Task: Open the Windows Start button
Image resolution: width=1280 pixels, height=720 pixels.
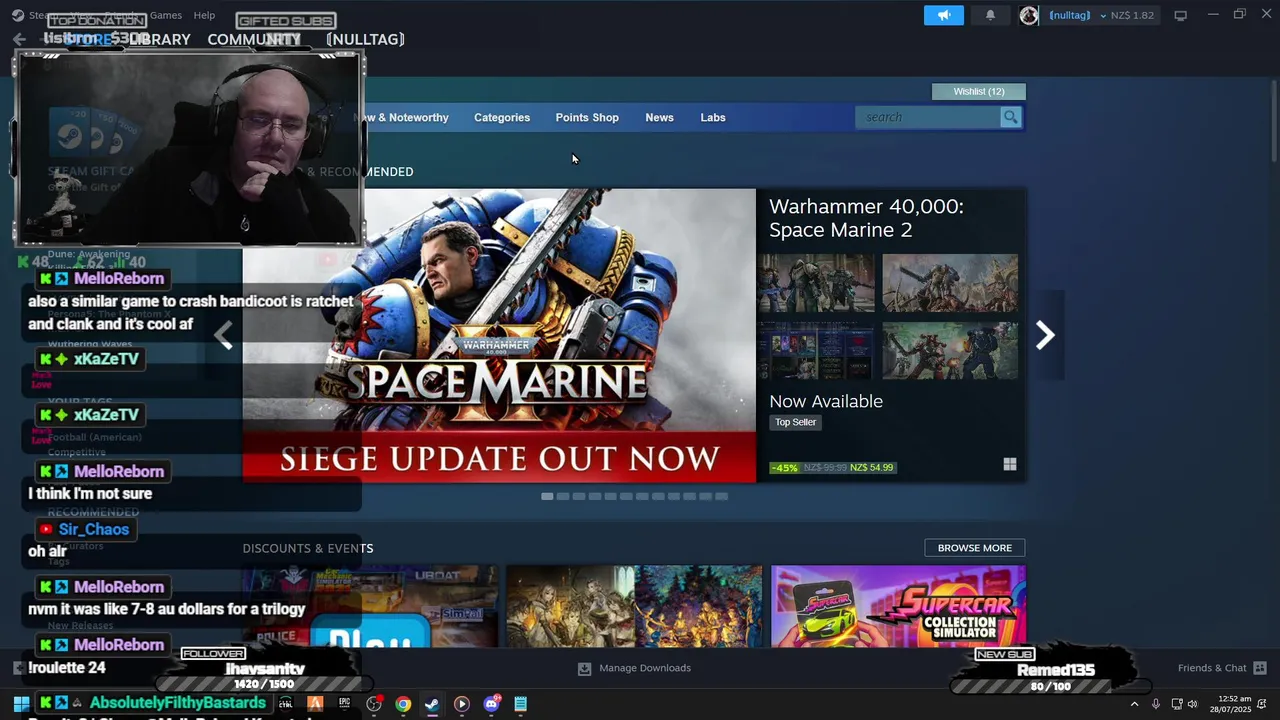Action: (20, 704)
